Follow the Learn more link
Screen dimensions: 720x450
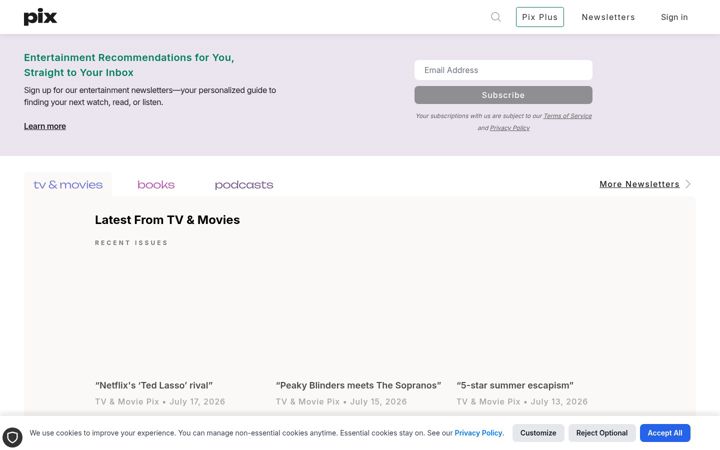pos(45,126)
